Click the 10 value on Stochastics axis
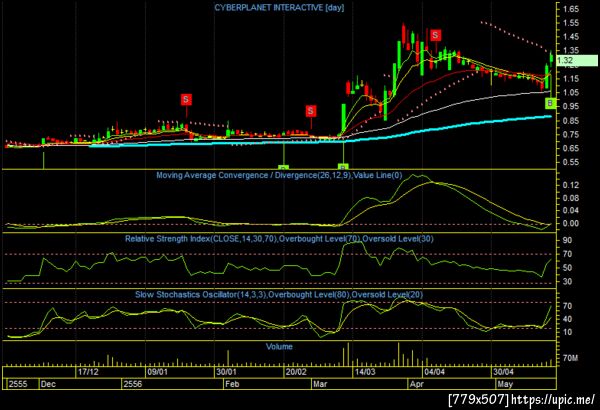Image resolution: width=600 pixels, height=410 pixels. pos(567,332)
